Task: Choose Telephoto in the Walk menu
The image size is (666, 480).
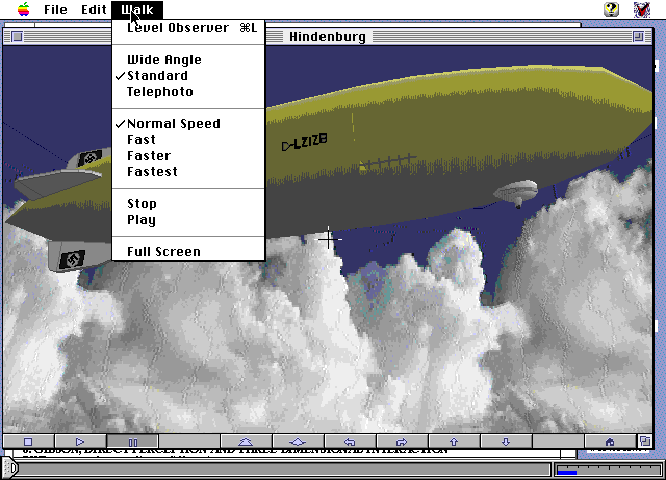Action: pyautogui.click(x=160, y=92)
